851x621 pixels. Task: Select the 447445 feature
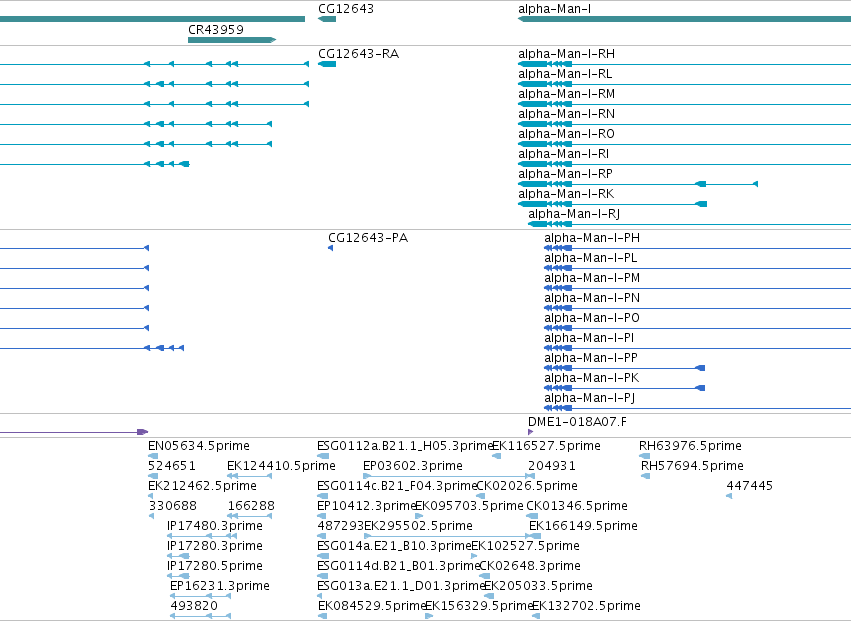click(x=750, y=486)
